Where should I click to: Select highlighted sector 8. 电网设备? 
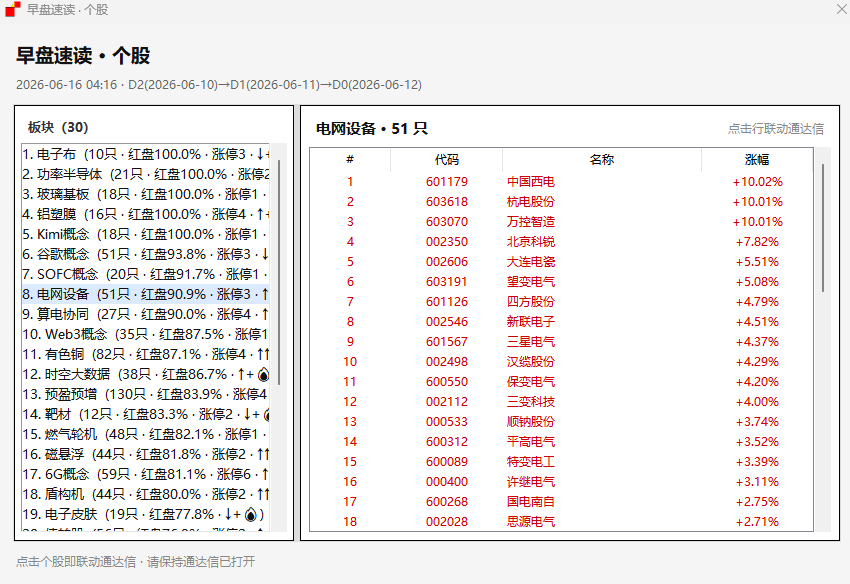click(145, 294)
